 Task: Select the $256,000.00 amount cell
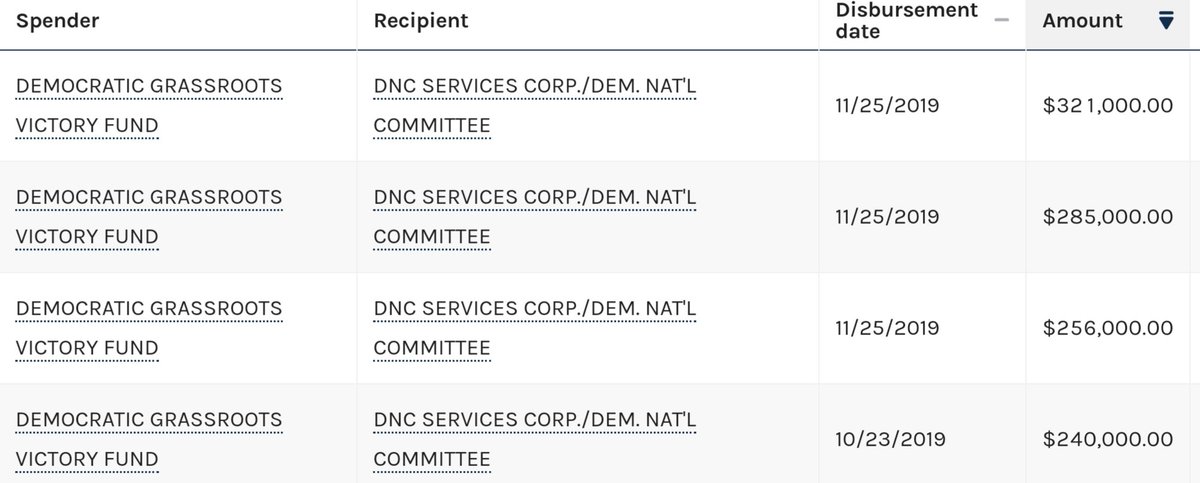(1107, 327)
